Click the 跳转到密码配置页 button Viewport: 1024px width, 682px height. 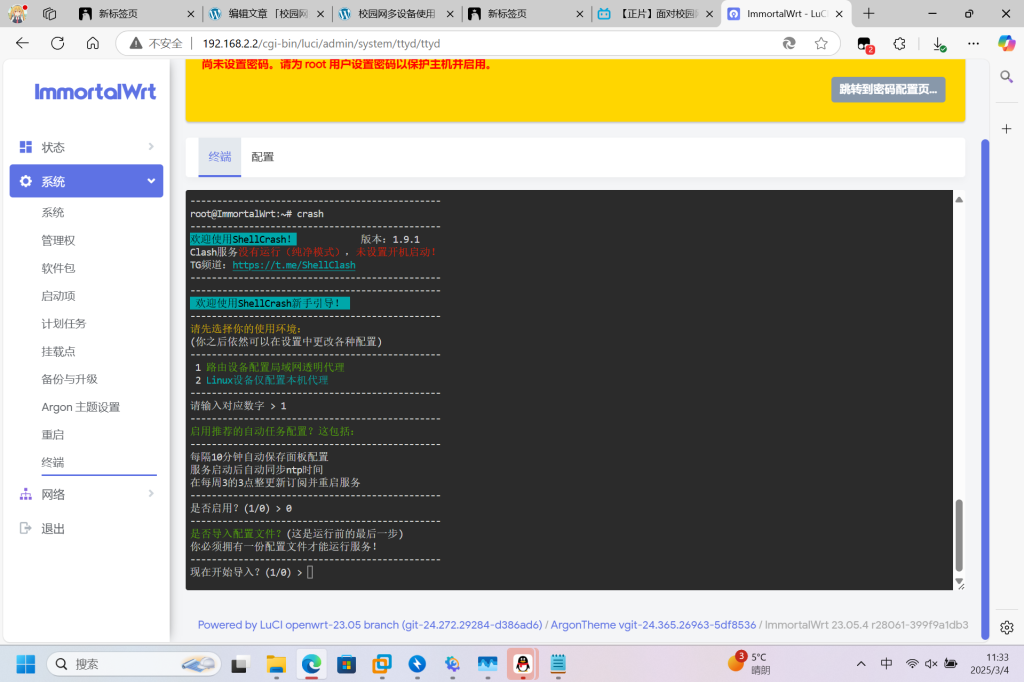[x=887, y=89]
